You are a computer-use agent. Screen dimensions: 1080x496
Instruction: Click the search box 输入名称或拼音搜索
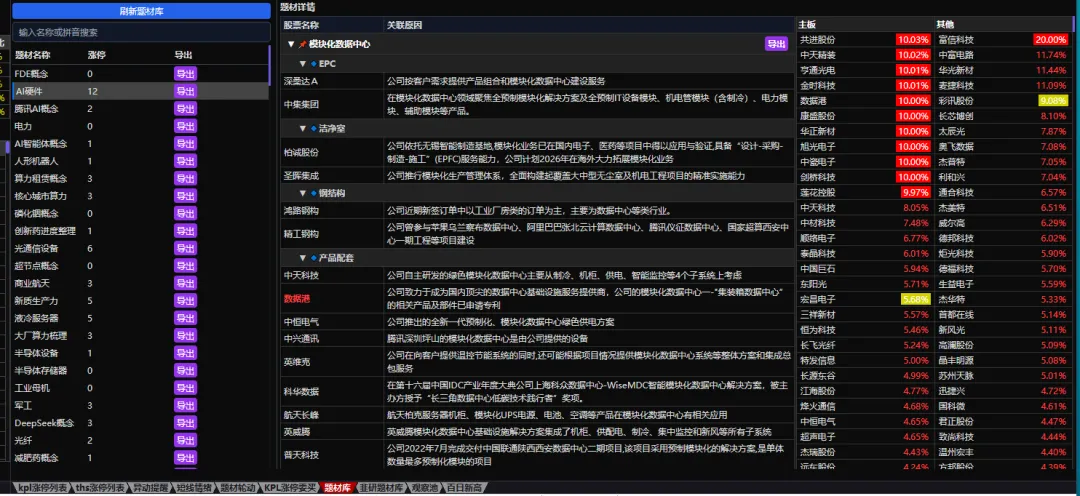coord(141,32)
